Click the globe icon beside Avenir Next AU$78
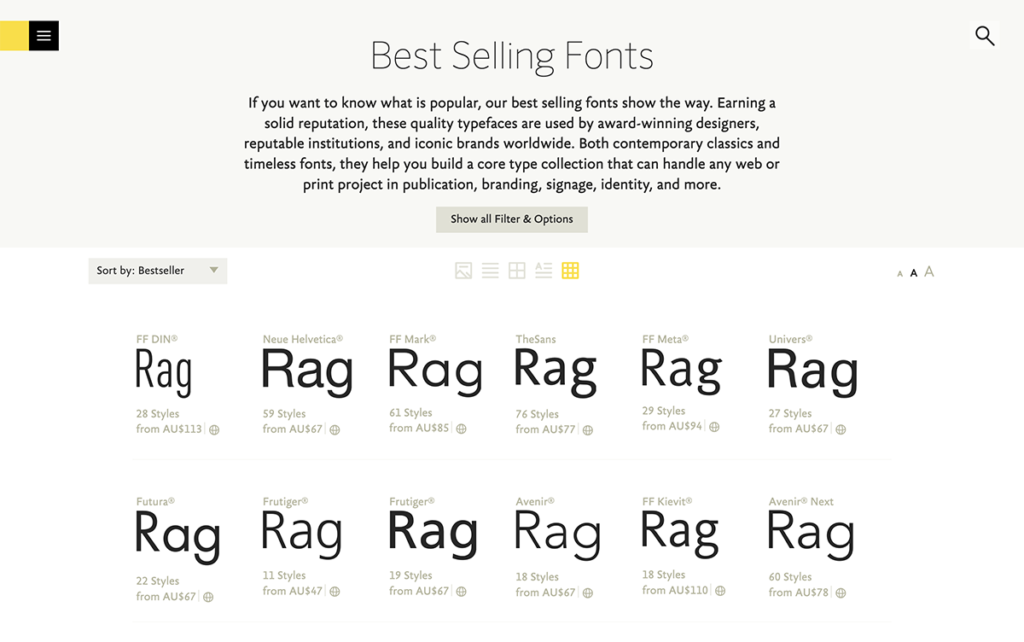The width and height of the screenshot is (1024, 642). pyautogui.click(x=841, y=593)
